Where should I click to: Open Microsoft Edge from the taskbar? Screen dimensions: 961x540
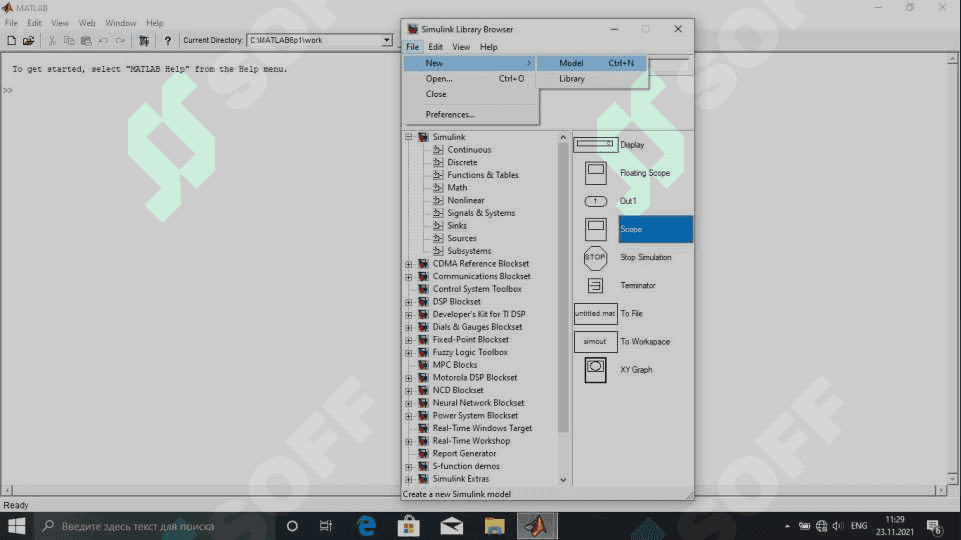point(367,526)
